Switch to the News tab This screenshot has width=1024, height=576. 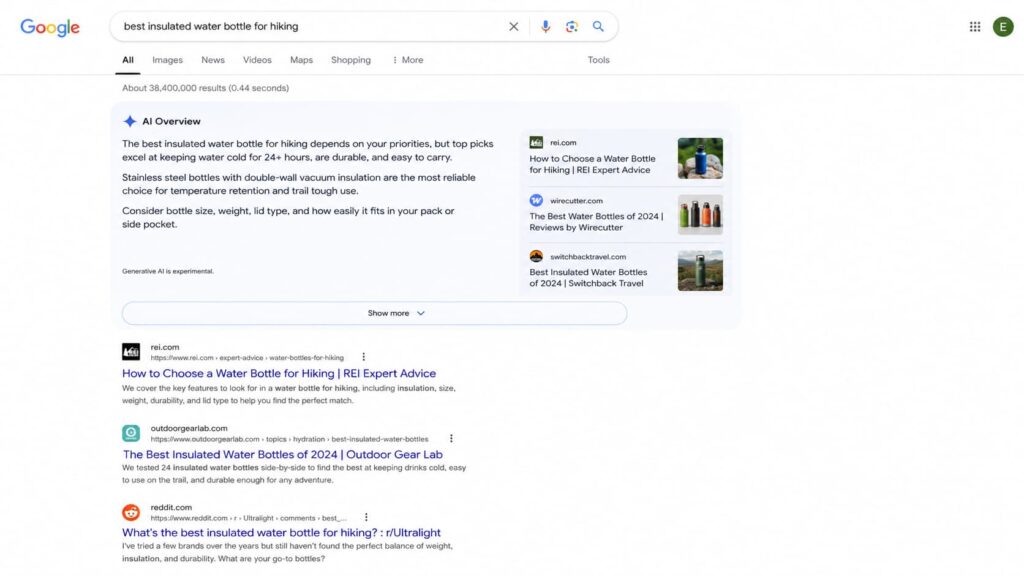point(213,60)
